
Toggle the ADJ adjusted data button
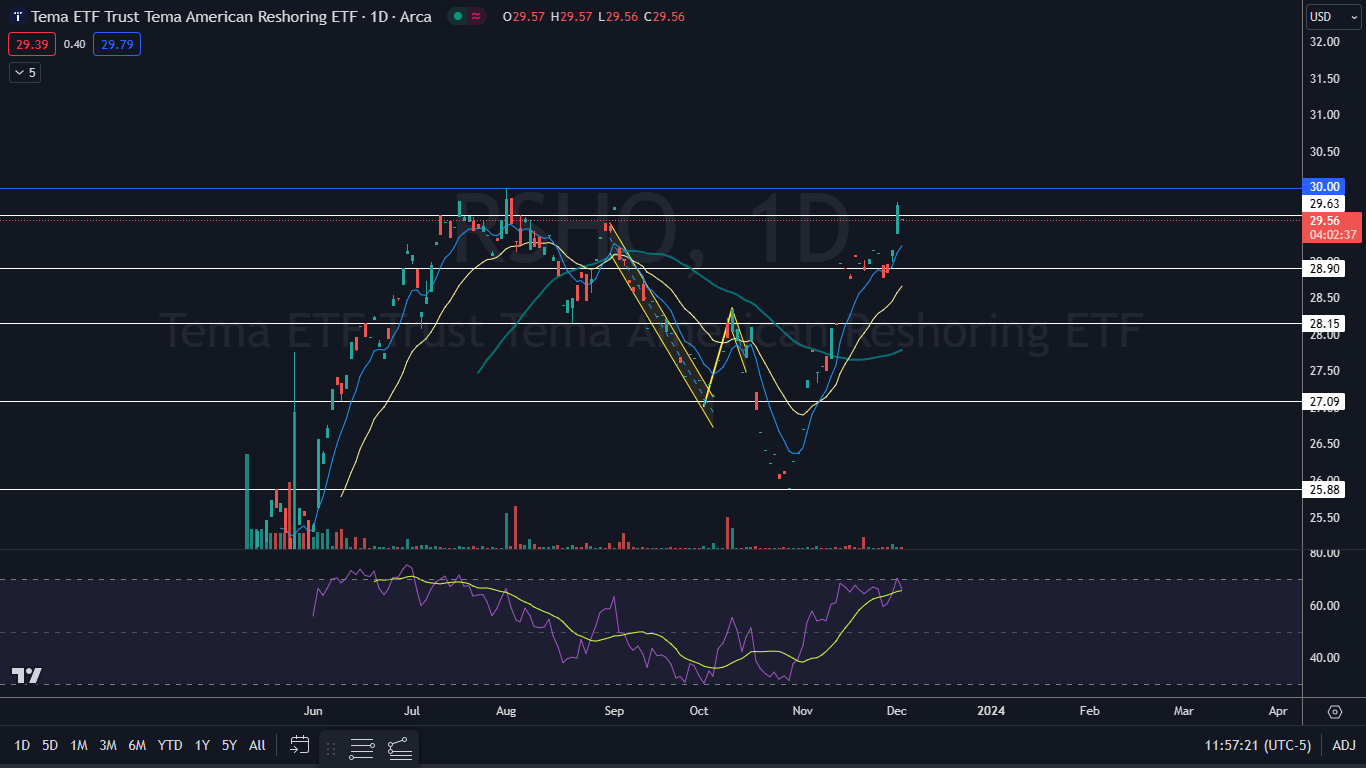(1343, 745)
